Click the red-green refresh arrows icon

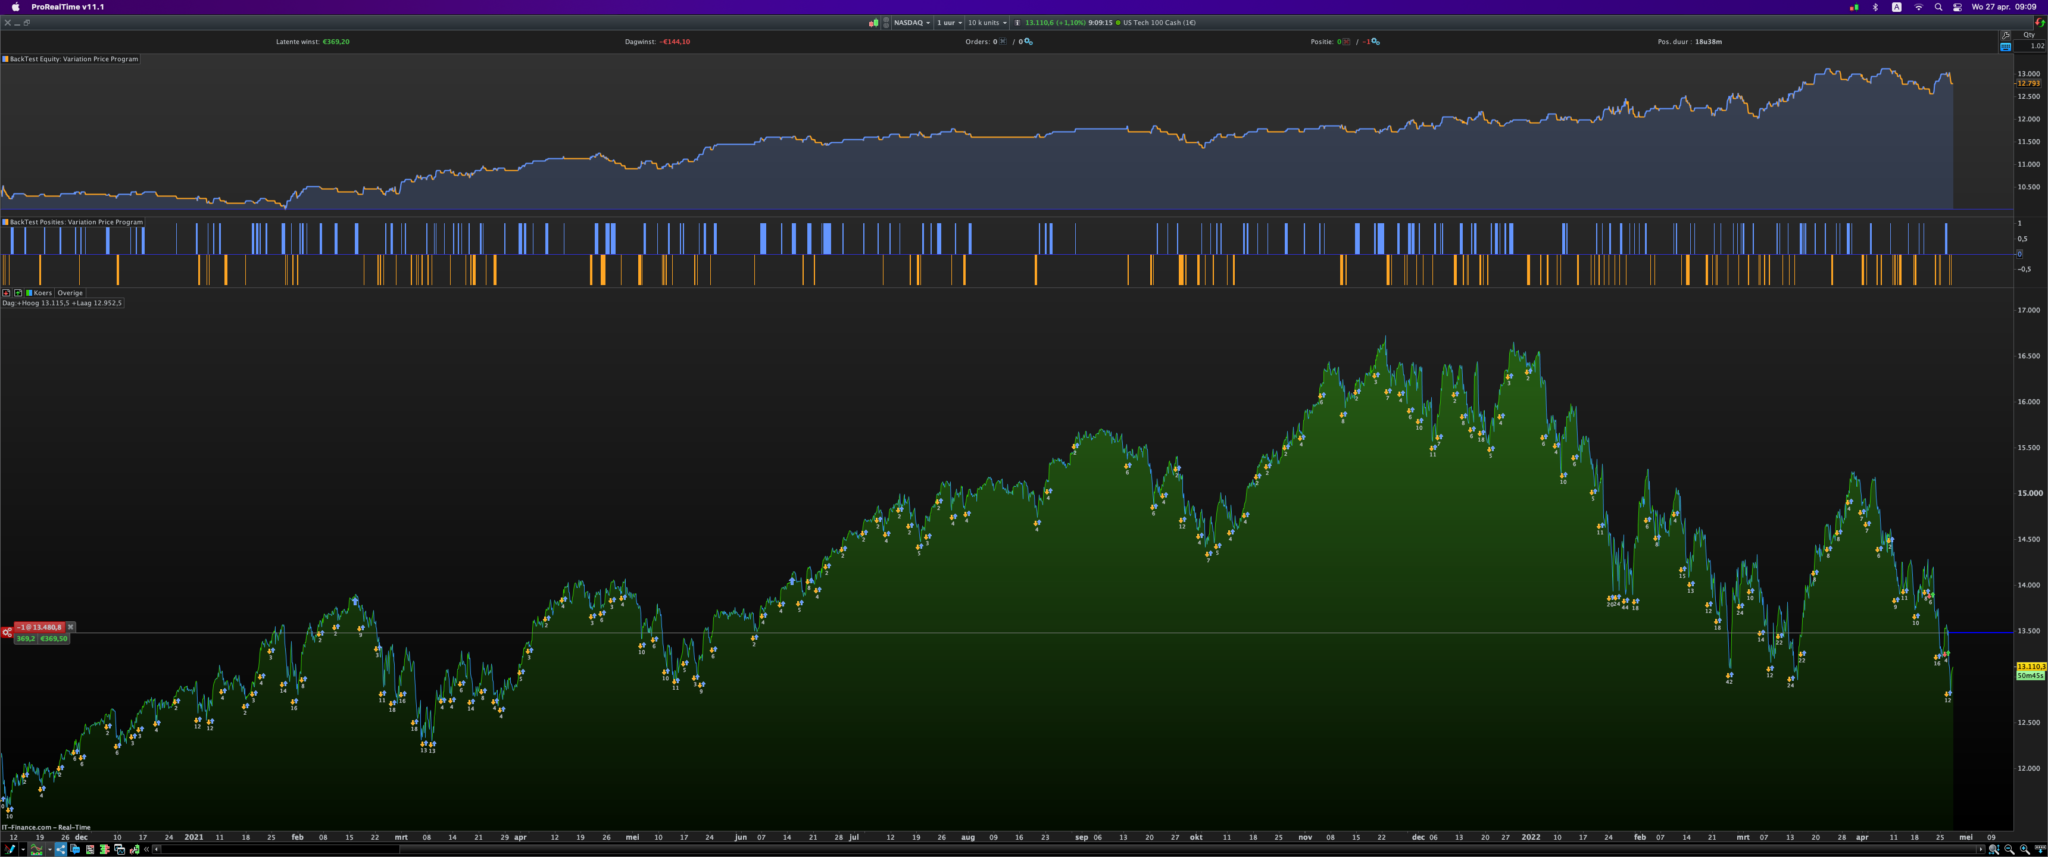2040,22
